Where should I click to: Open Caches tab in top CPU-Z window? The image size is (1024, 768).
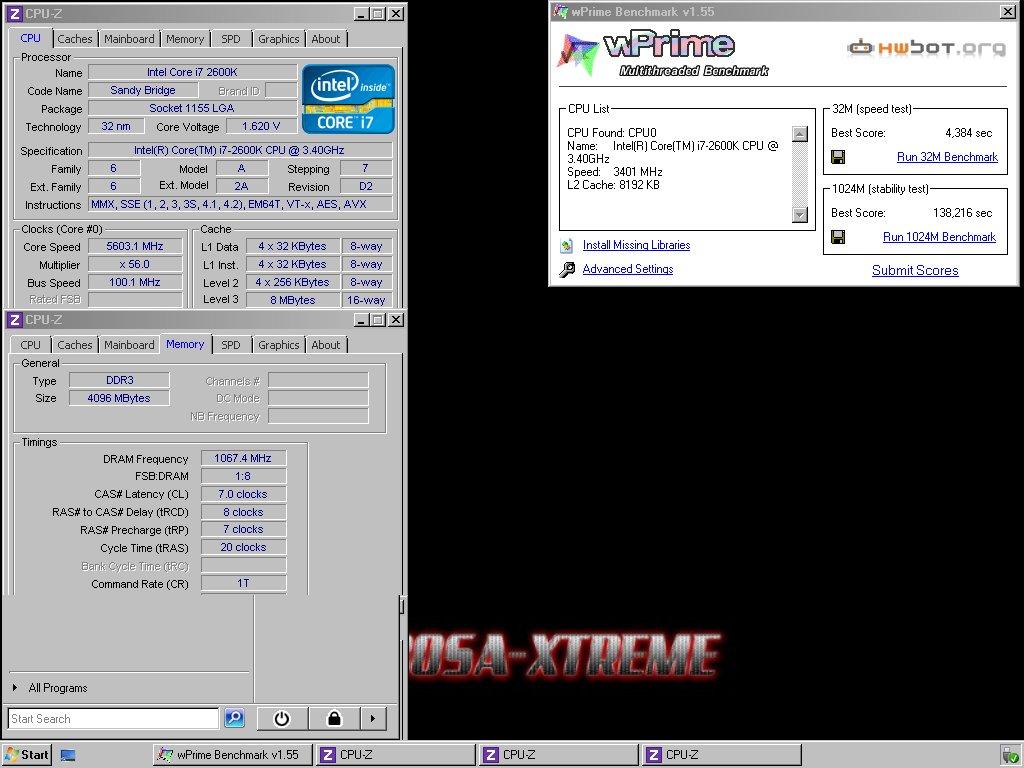coord(75,39)
